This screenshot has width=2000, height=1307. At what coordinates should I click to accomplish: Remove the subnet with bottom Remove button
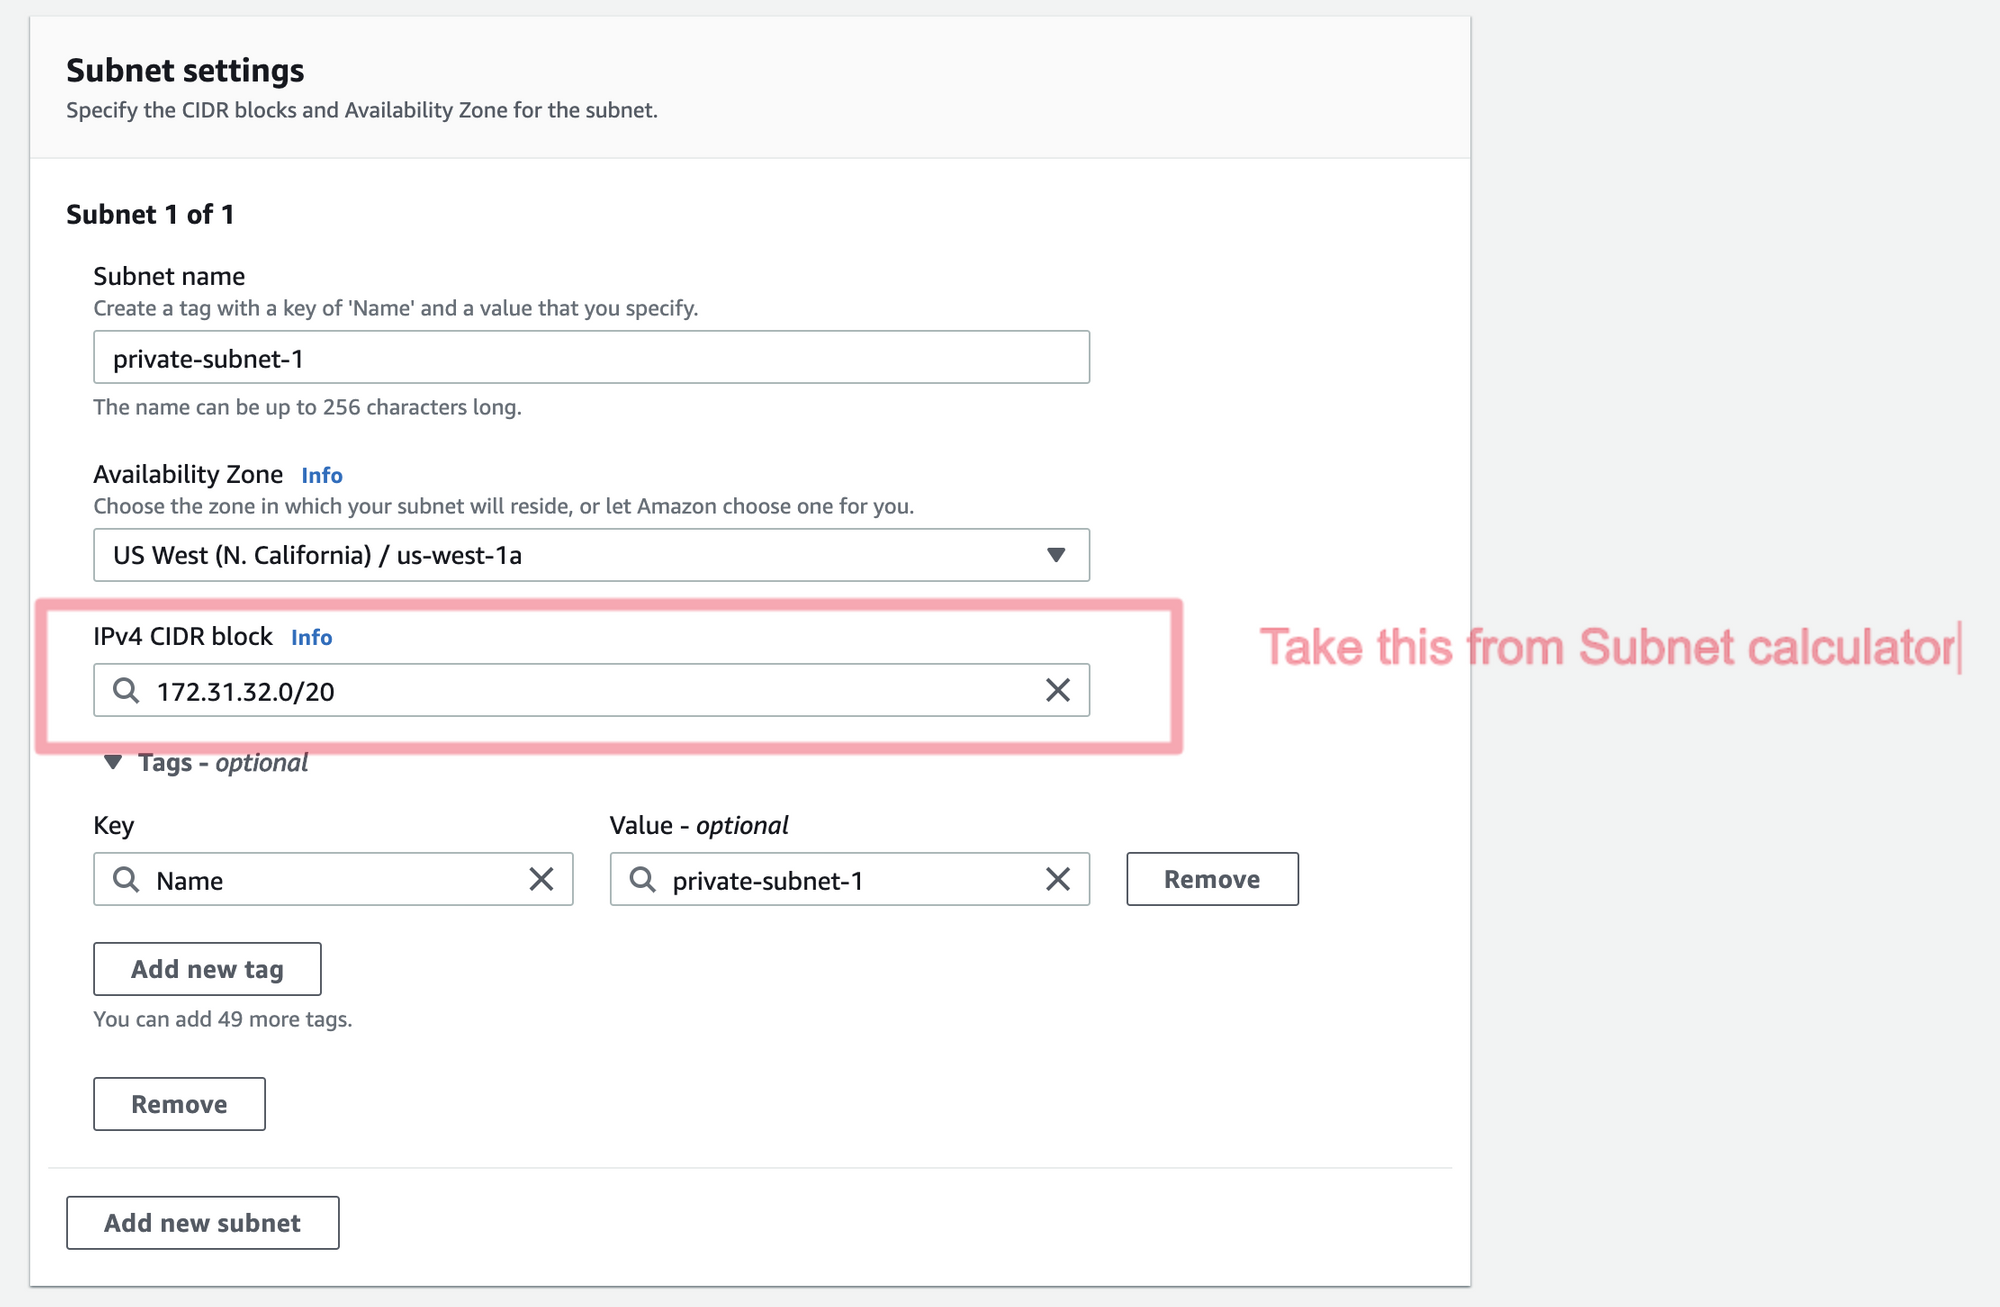click(179, 1104)
